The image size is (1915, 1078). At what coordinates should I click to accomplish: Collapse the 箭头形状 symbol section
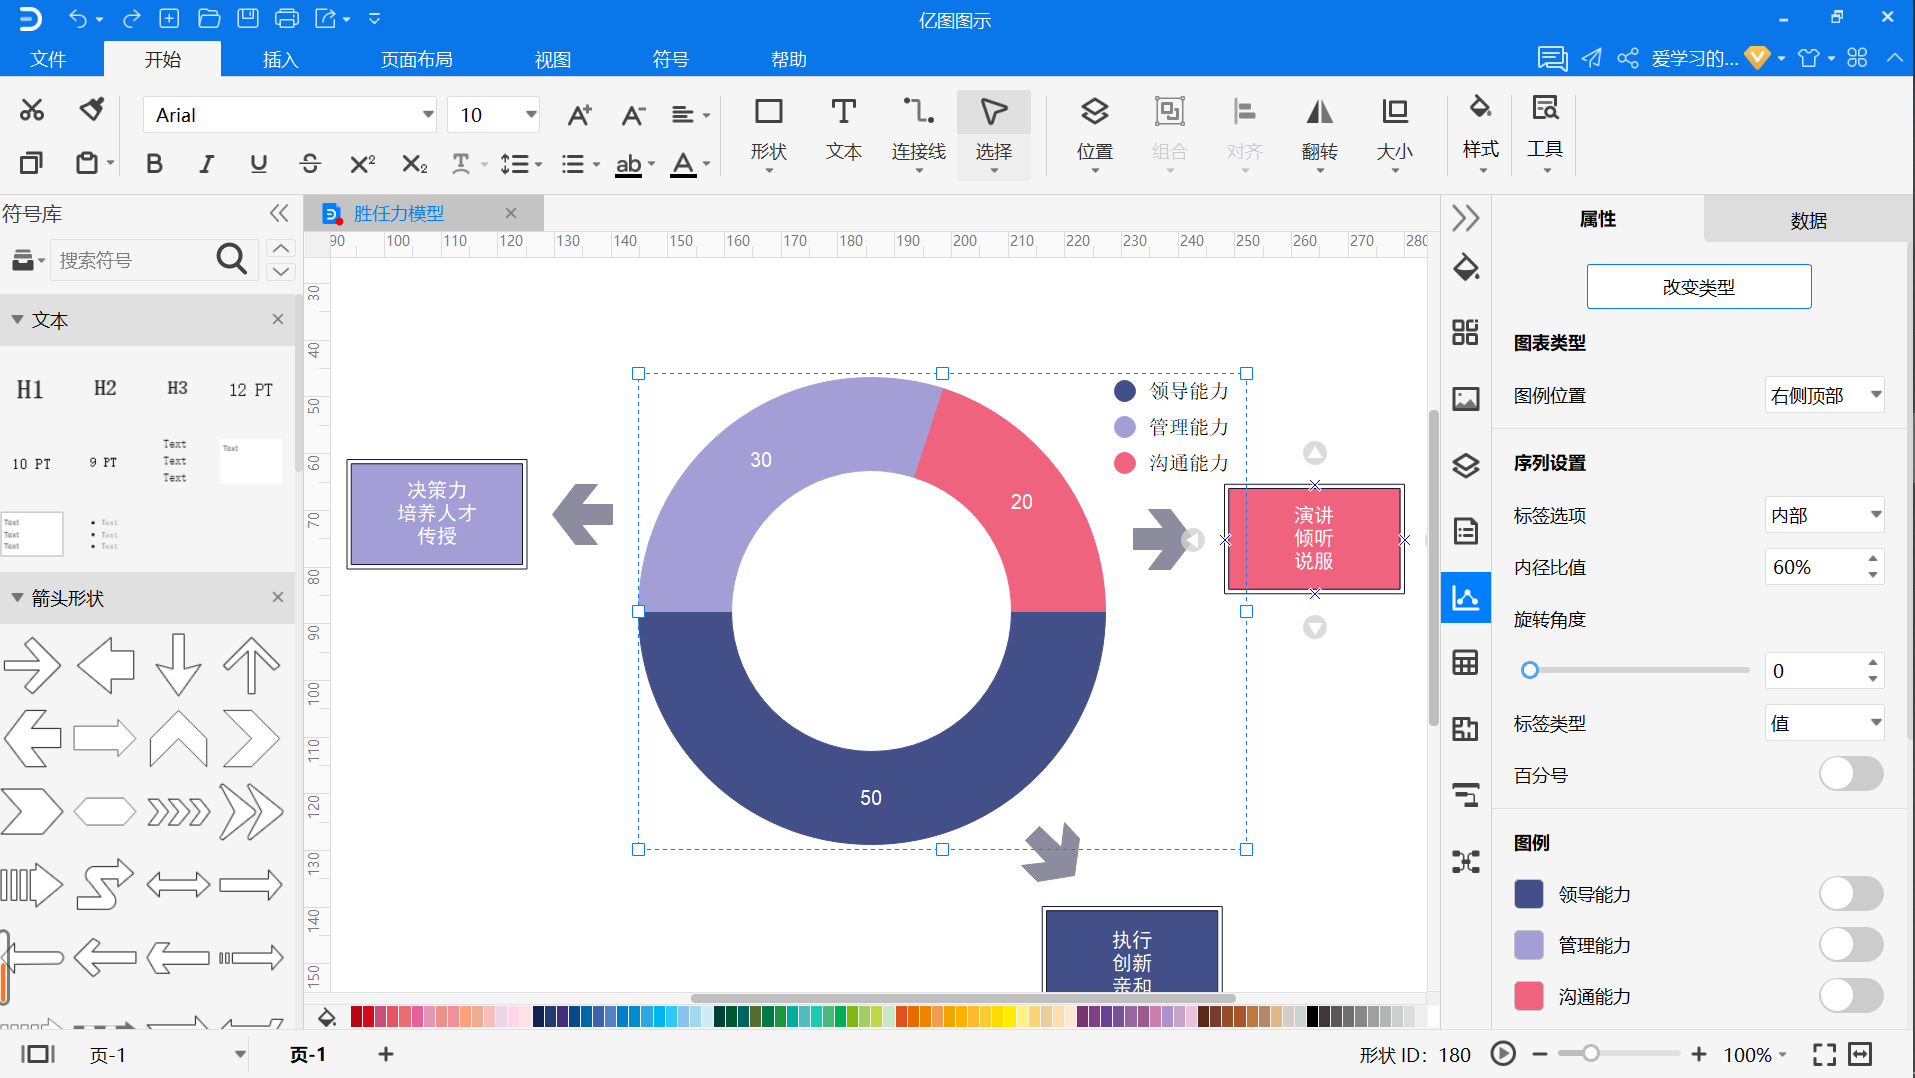18,598
